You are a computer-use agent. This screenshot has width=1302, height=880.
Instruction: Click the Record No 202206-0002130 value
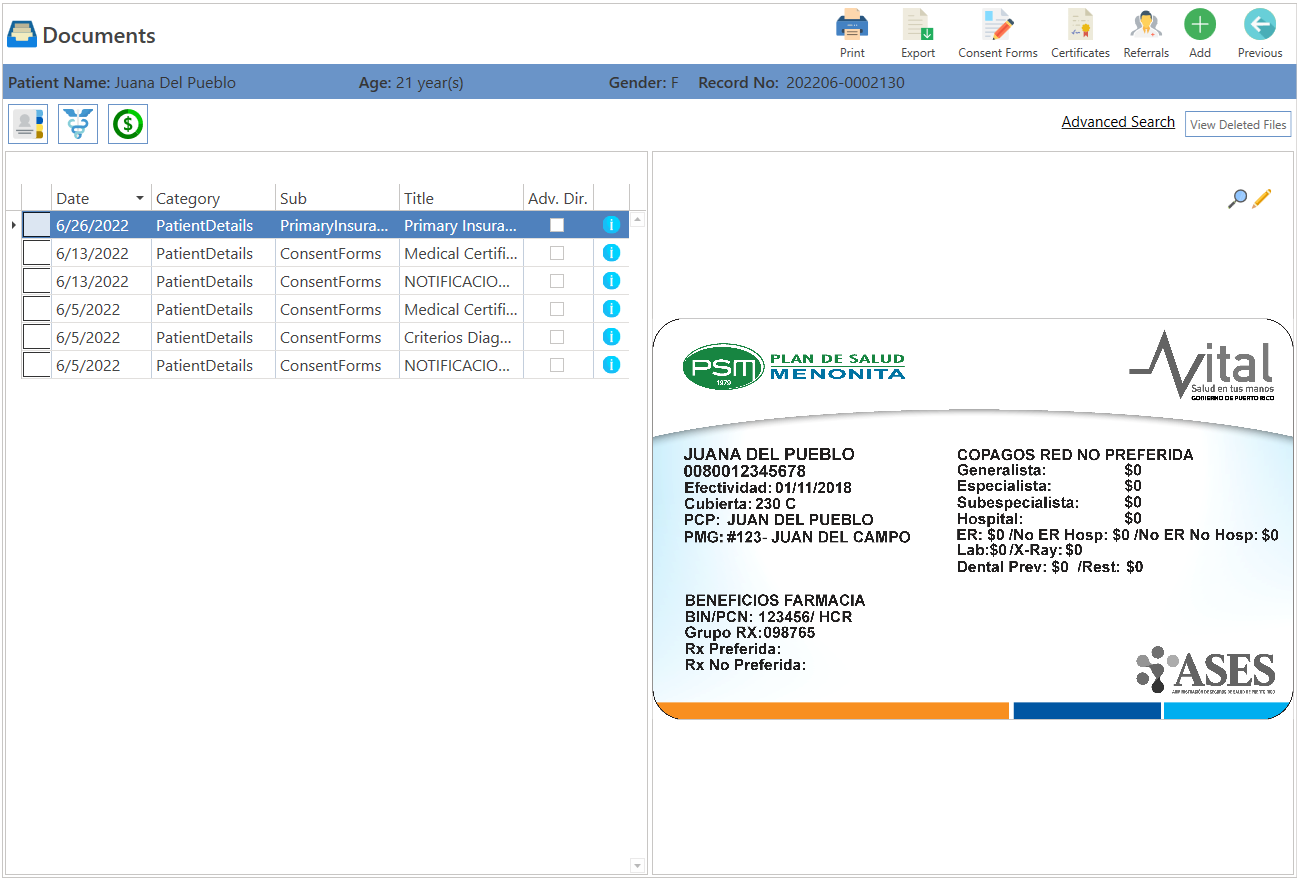tap(845, 83)
